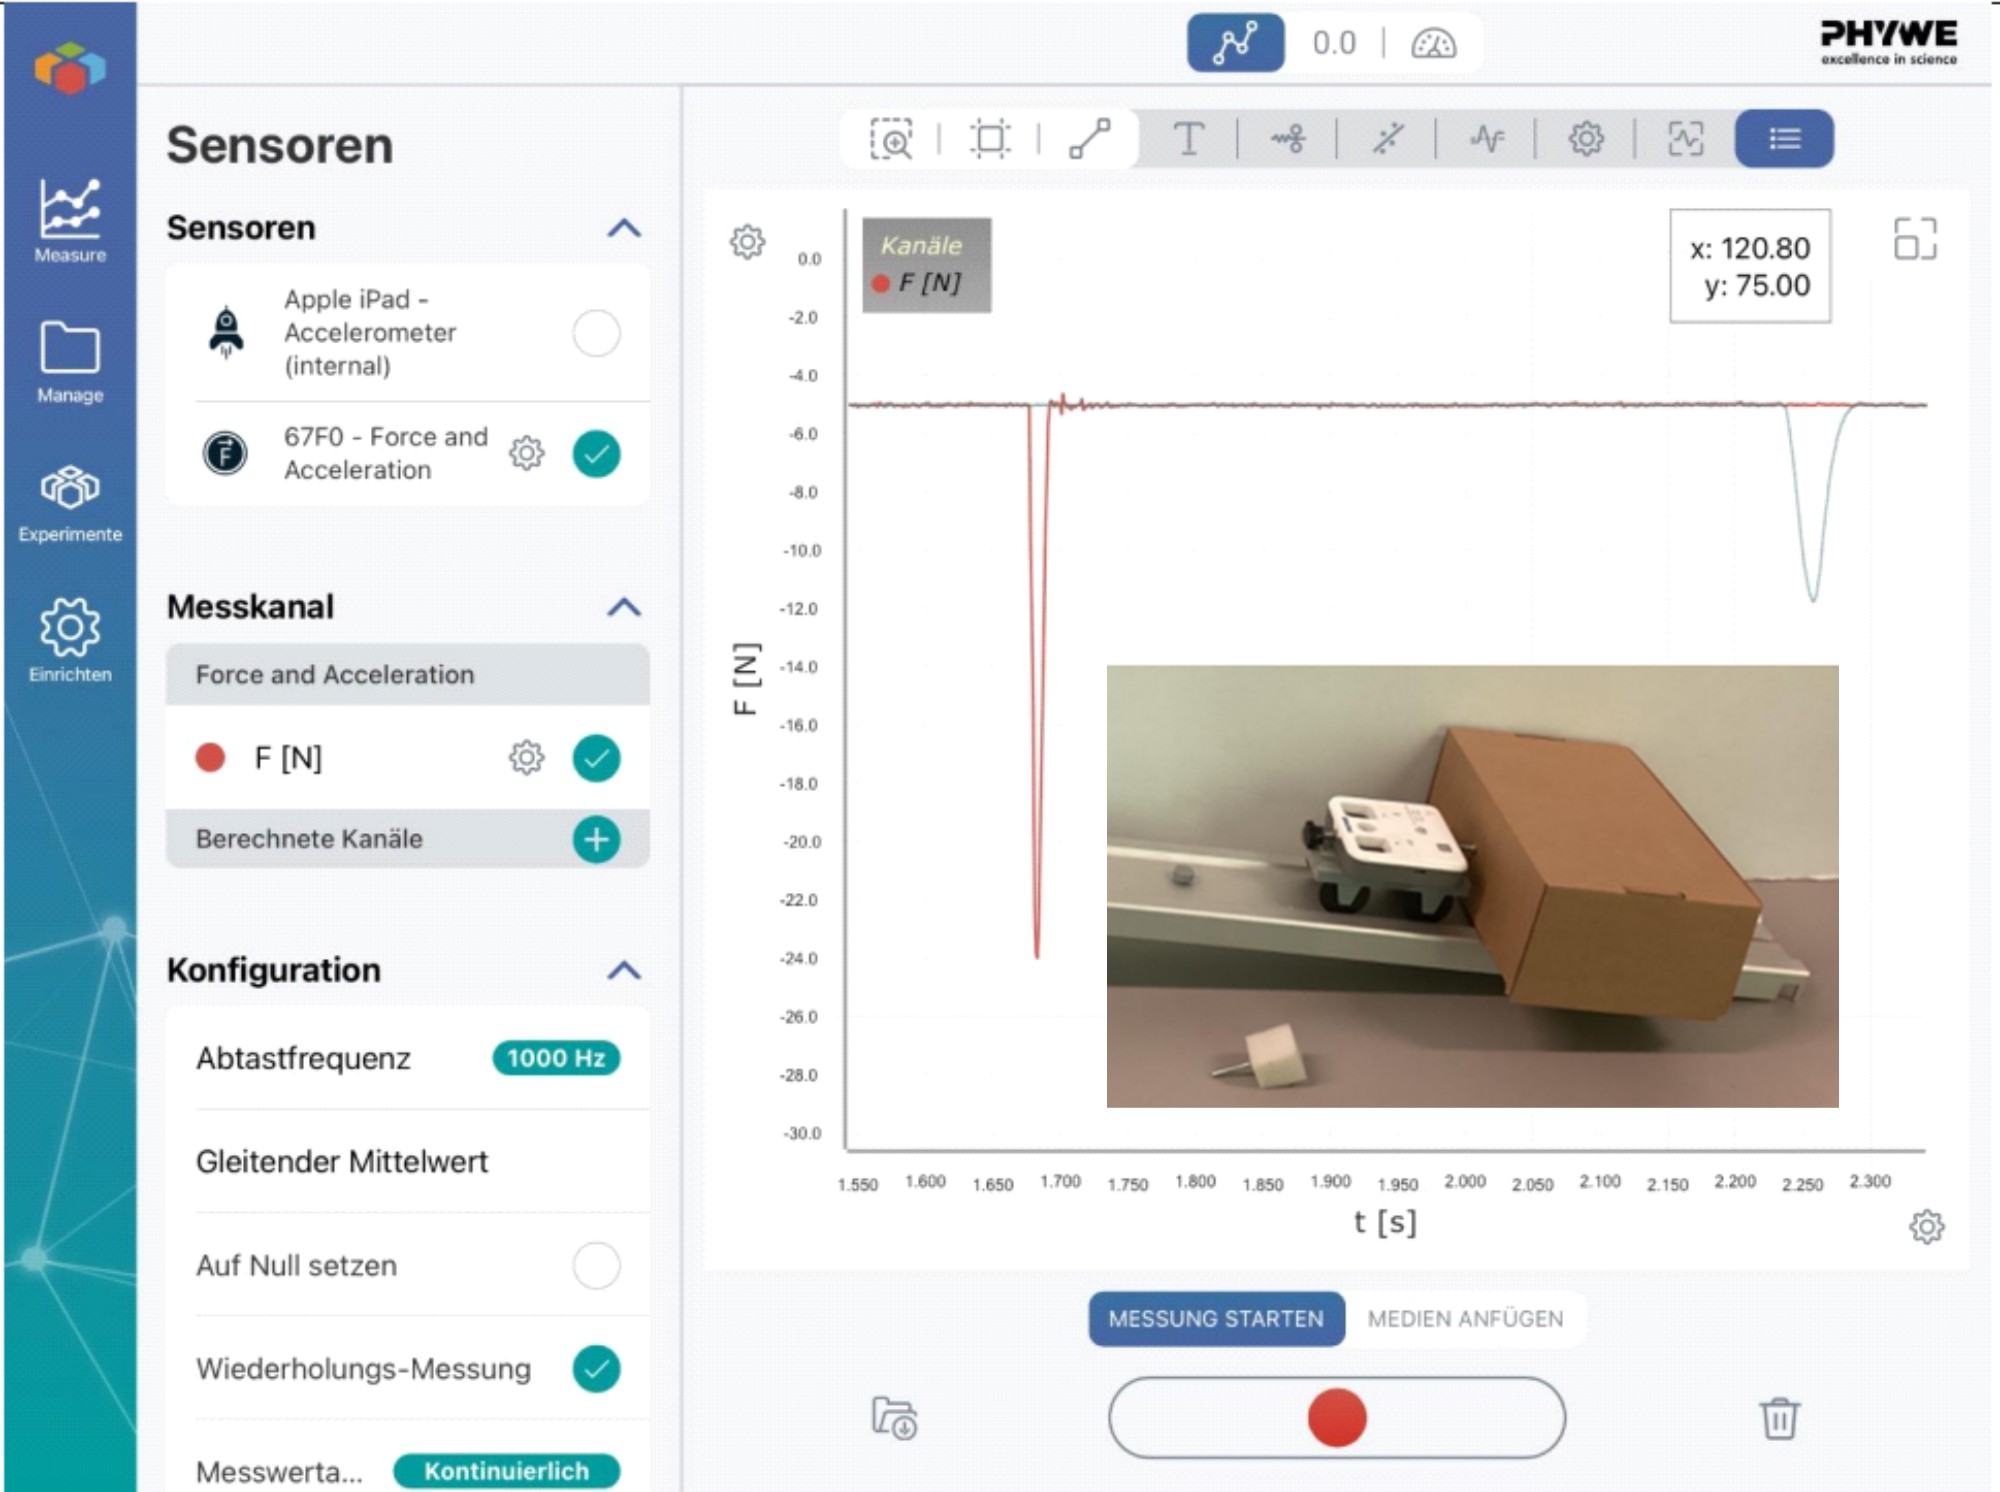Select the zoom magnifier tool in chart toolbar
This screenshot has width=2000, height=1492.
tap(891, 139)
